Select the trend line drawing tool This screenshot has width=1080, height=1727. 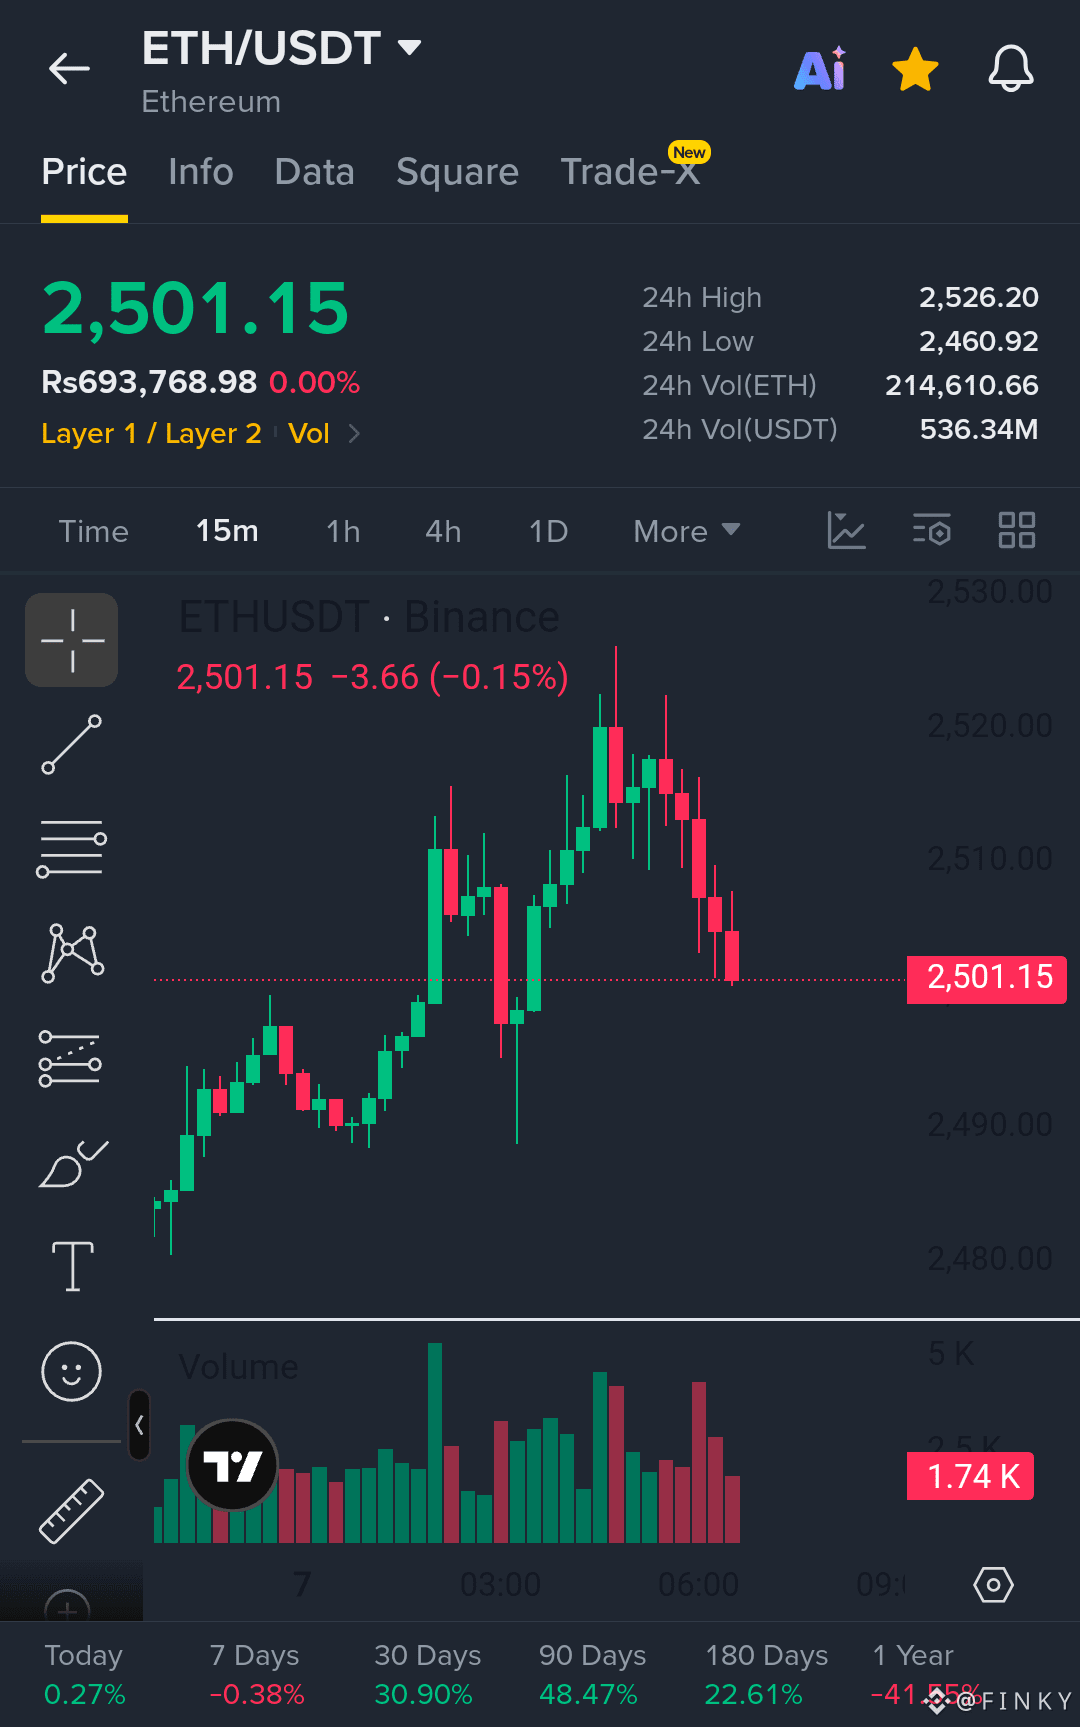[72, 745]
